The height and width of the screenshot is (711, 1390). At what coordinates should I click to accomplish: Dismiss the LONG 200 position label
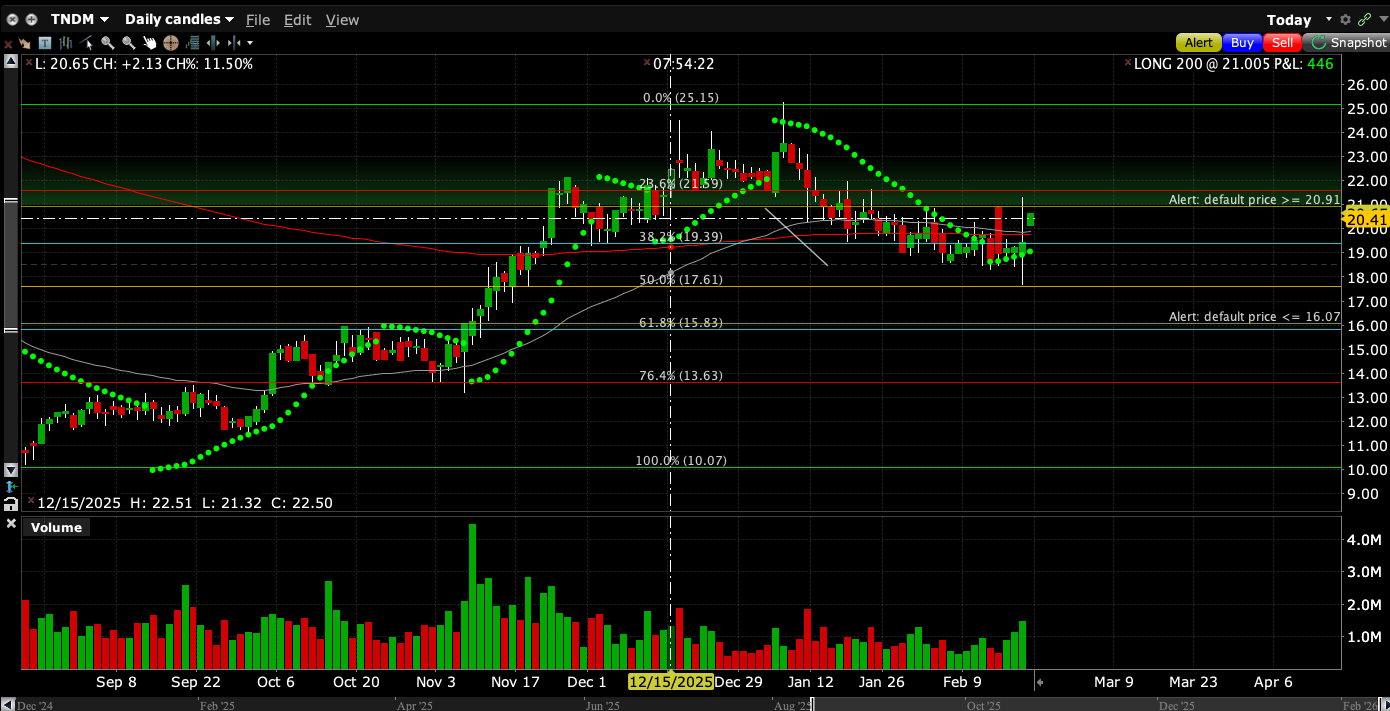pos(1127,63)
